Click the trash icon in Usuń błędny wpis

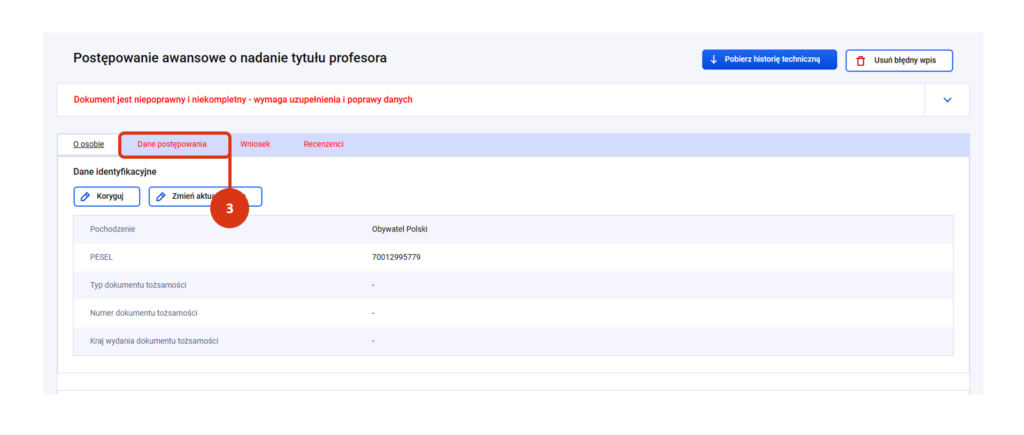pos(860,61)
